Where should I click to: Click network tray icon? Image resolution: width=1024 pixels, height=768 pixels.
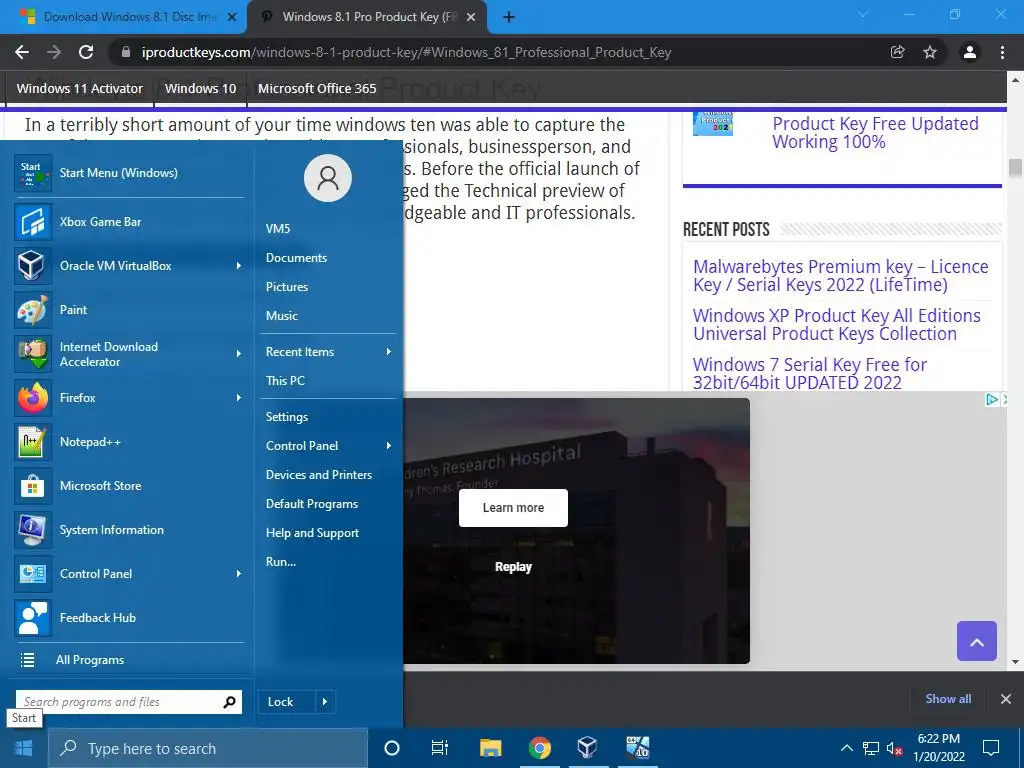[871, 749]
